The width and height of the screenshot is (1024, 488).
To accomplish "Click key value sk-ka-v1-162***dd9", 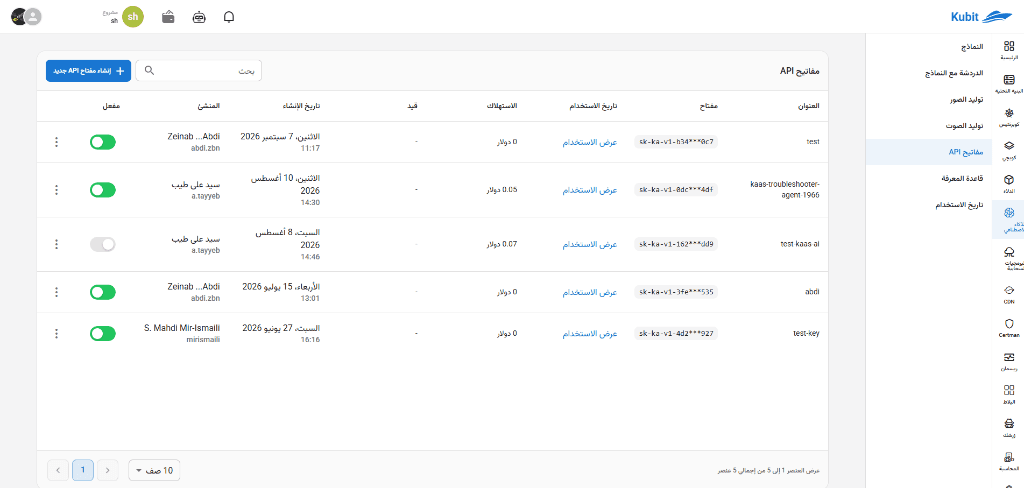I will coord(677,244).
